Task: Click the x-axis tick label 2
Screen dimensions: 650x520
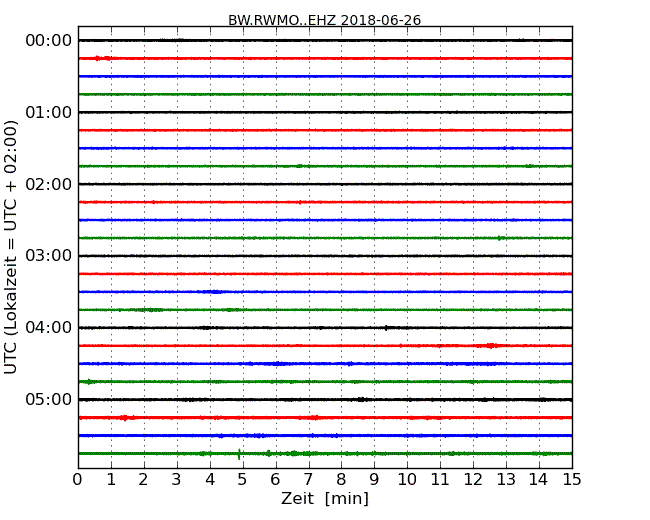Action: point(143,480)
